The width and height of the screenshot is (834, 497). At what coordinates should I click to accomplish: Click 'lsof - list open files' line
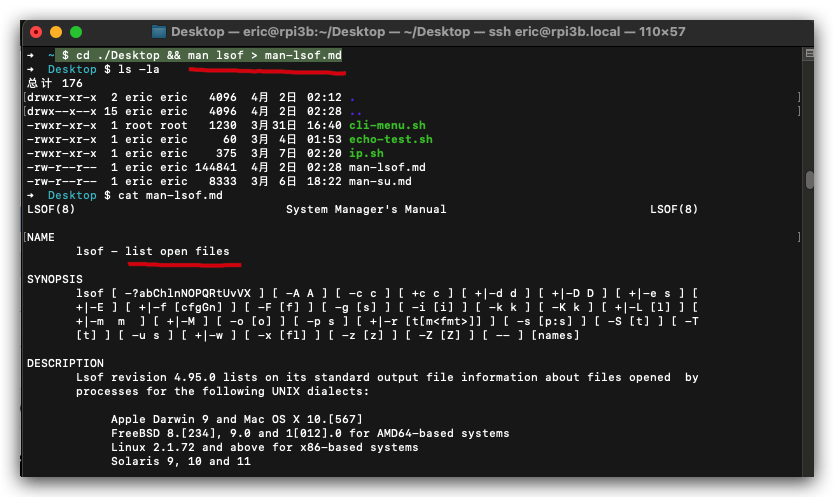(153, 251)
